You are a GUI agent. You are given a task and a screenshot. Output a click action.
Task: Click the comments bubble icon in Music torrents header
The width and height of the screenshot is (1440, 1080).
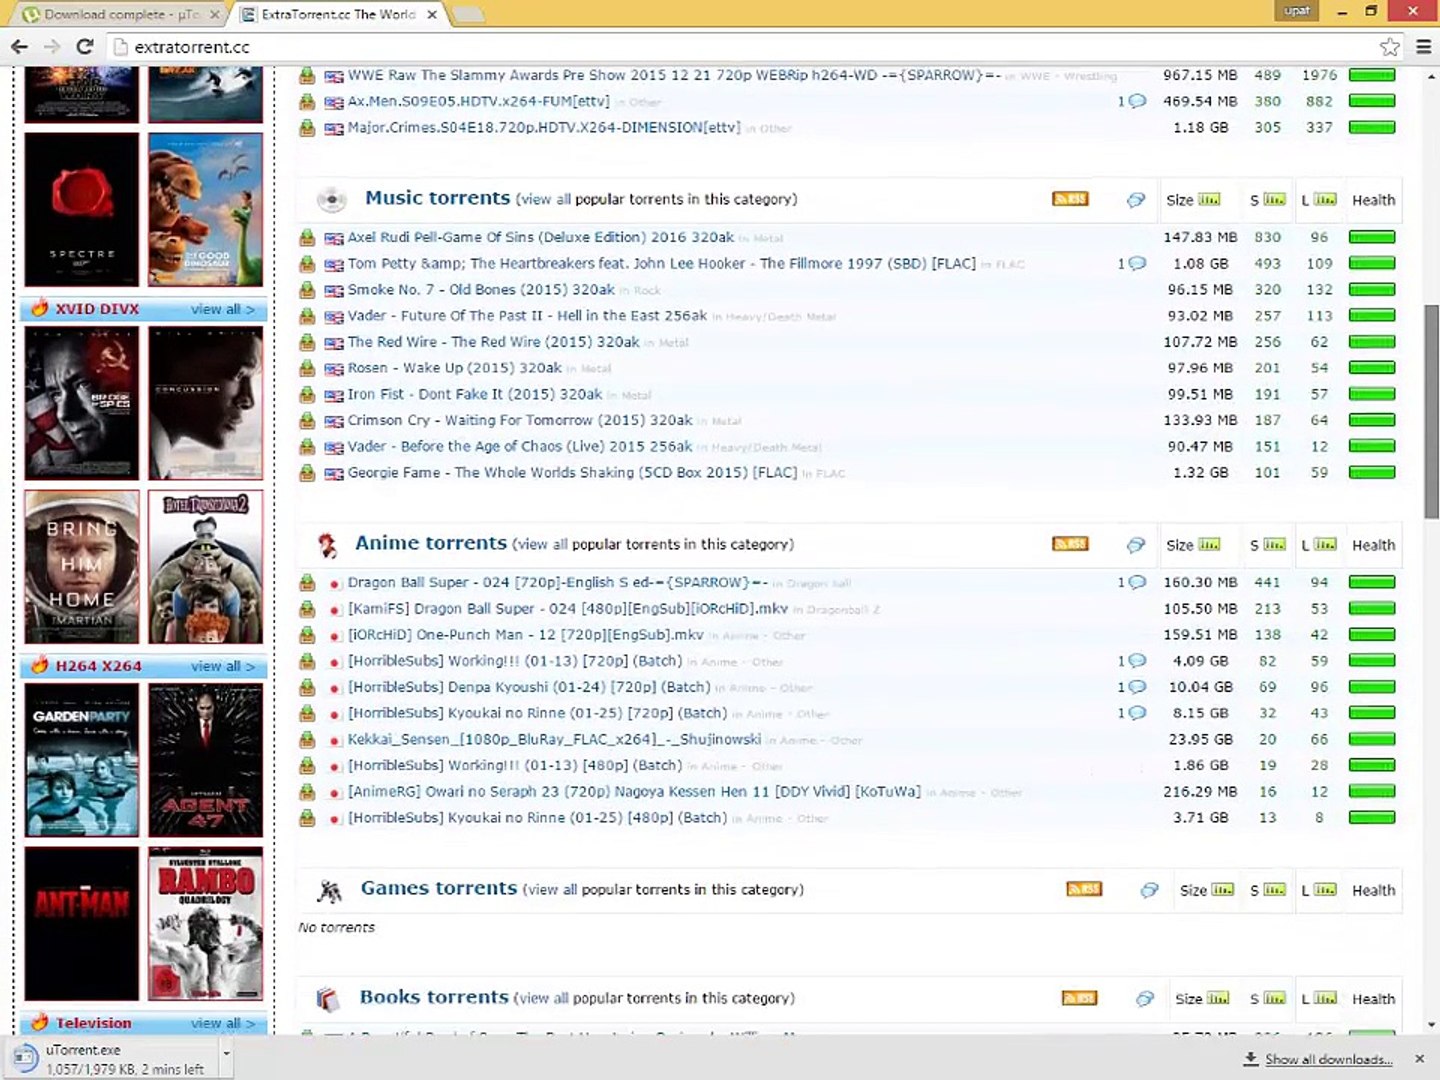1136,200
